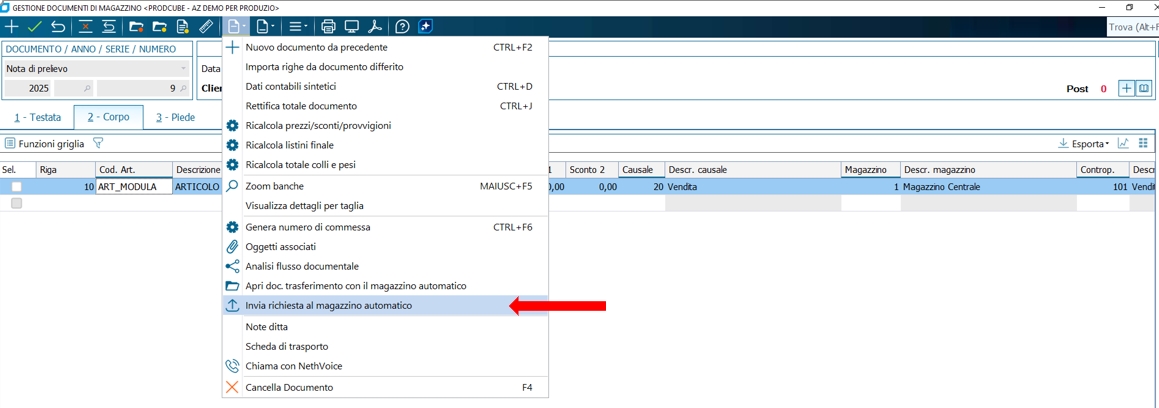The height and width of the screenshot is (408, 1159).
Task: Click the confirm green checkmark icon
Action: pyautogui.click(x=35, y=27)
